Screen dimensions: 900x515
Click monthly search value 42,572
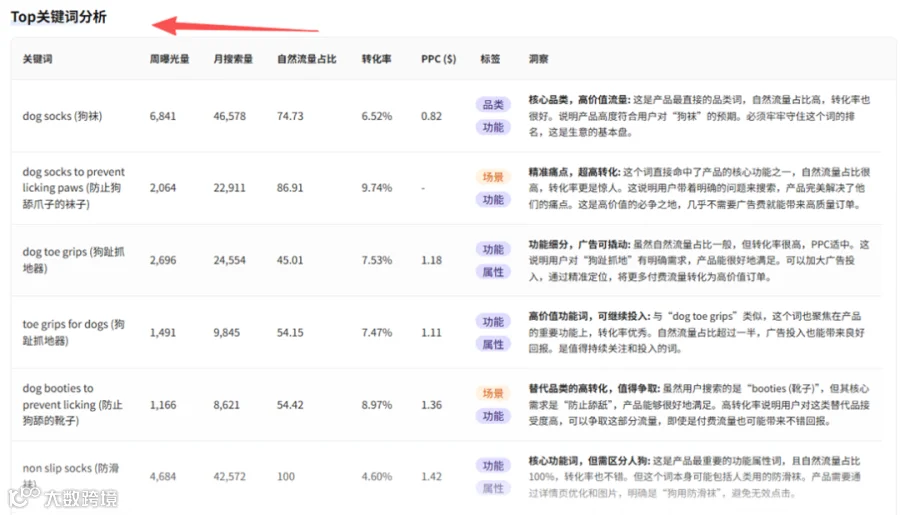[x=230, y=477]
